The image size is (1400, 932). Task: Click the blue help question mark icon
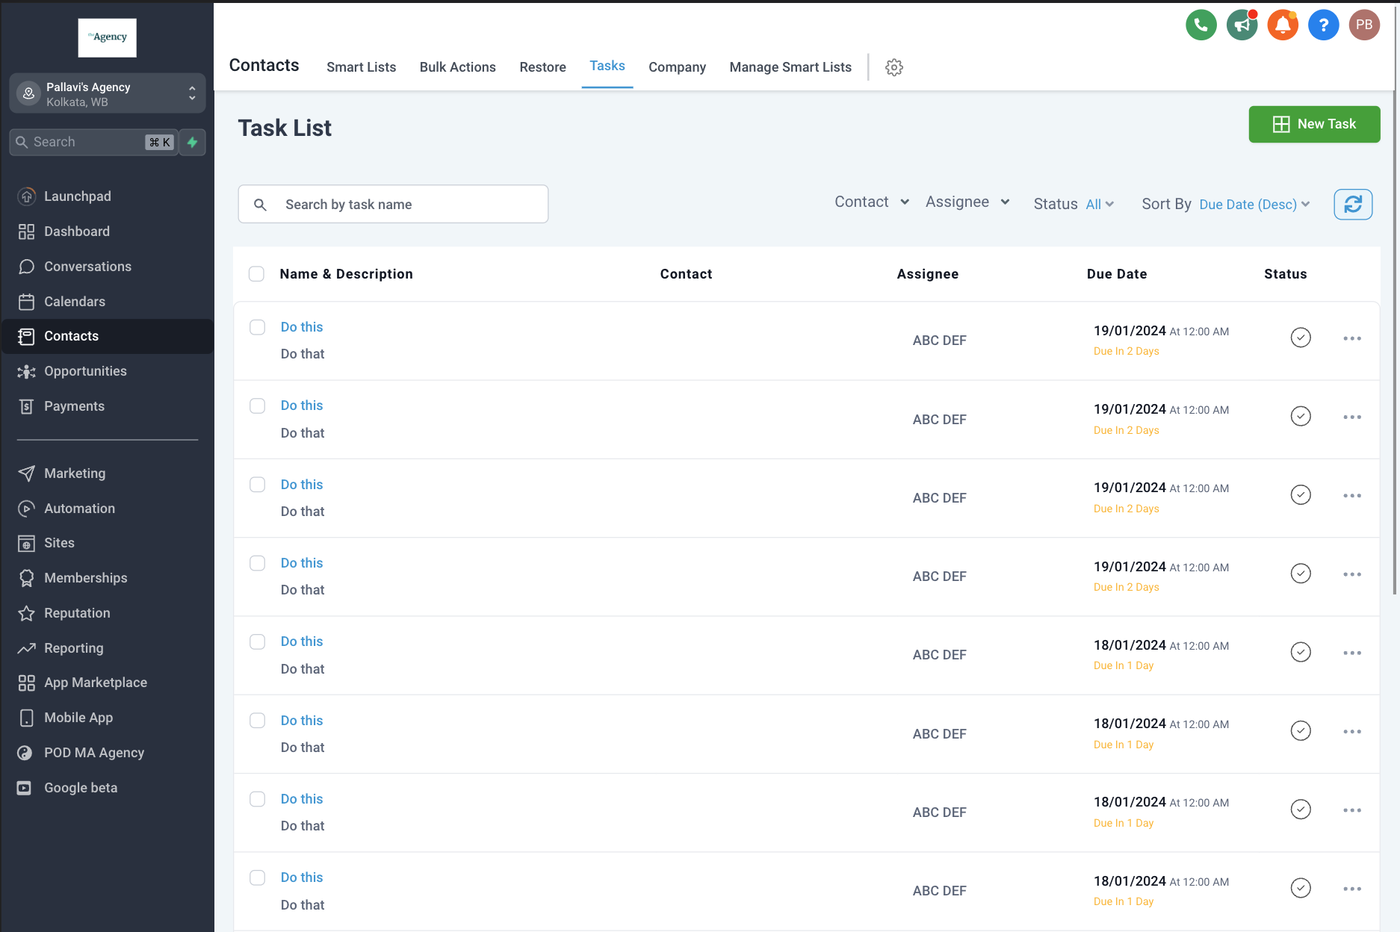[x=1323, y=25]
